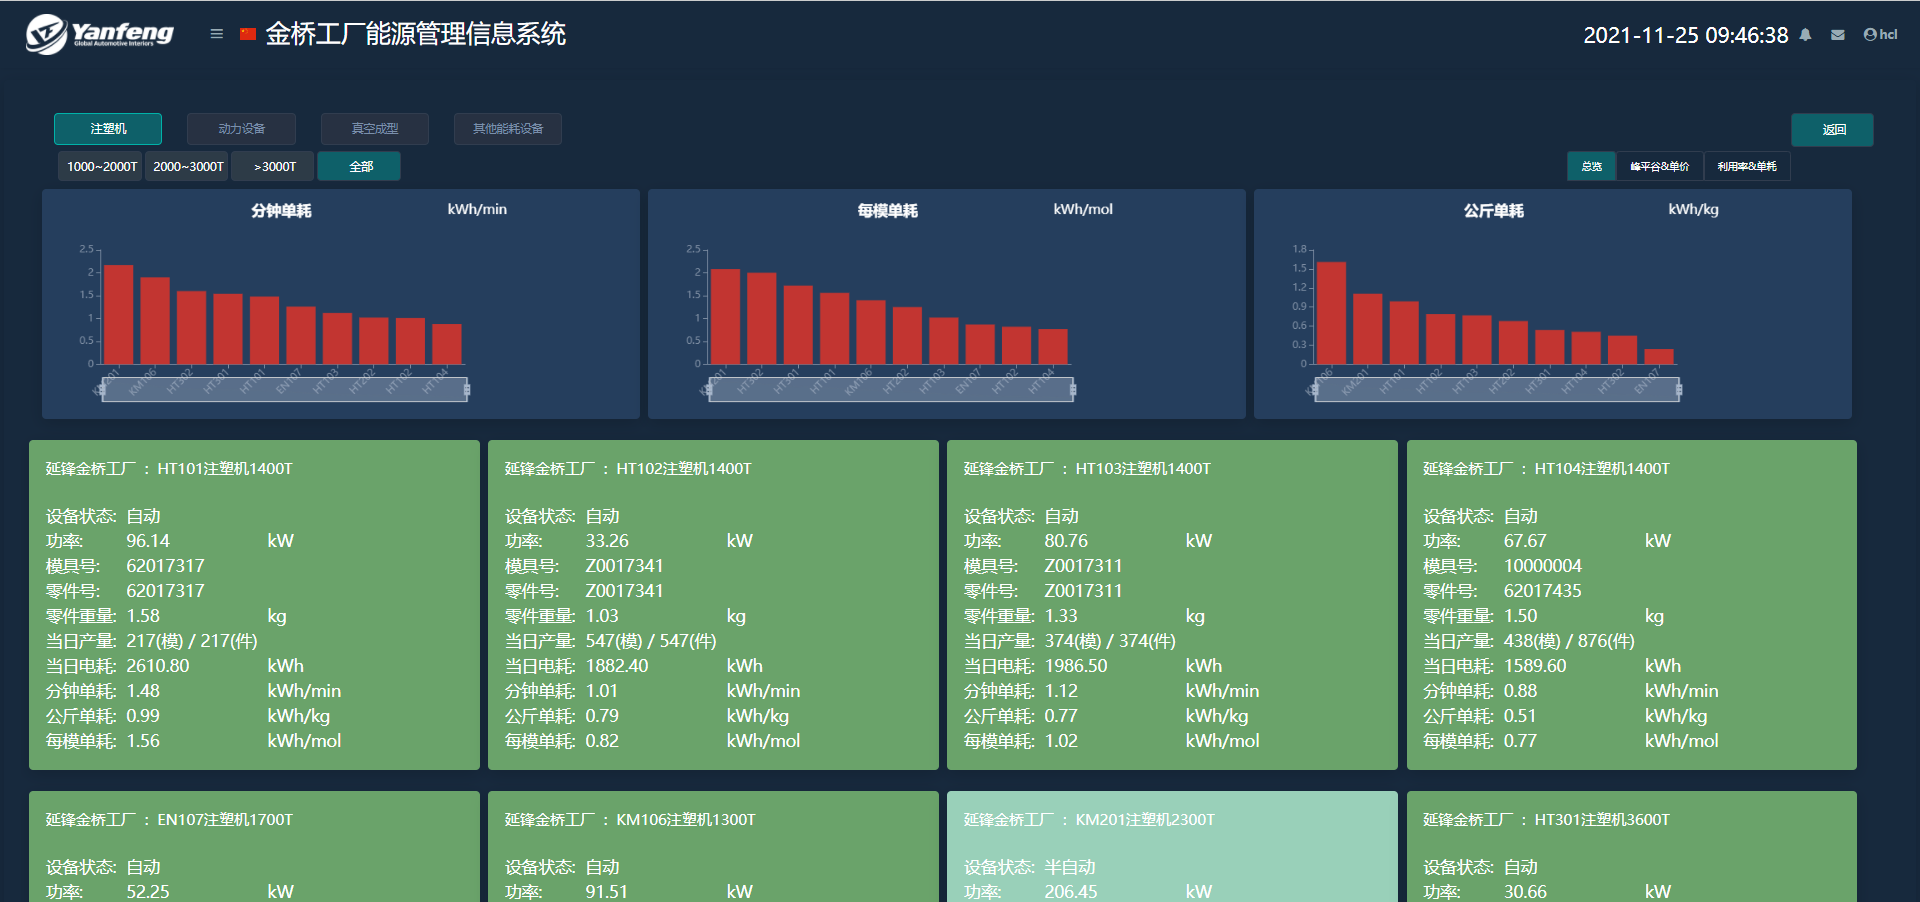The image size is (1920, 902).
Task: Click daily output 547(模) / 547(件)
Action: pos(651,641)
